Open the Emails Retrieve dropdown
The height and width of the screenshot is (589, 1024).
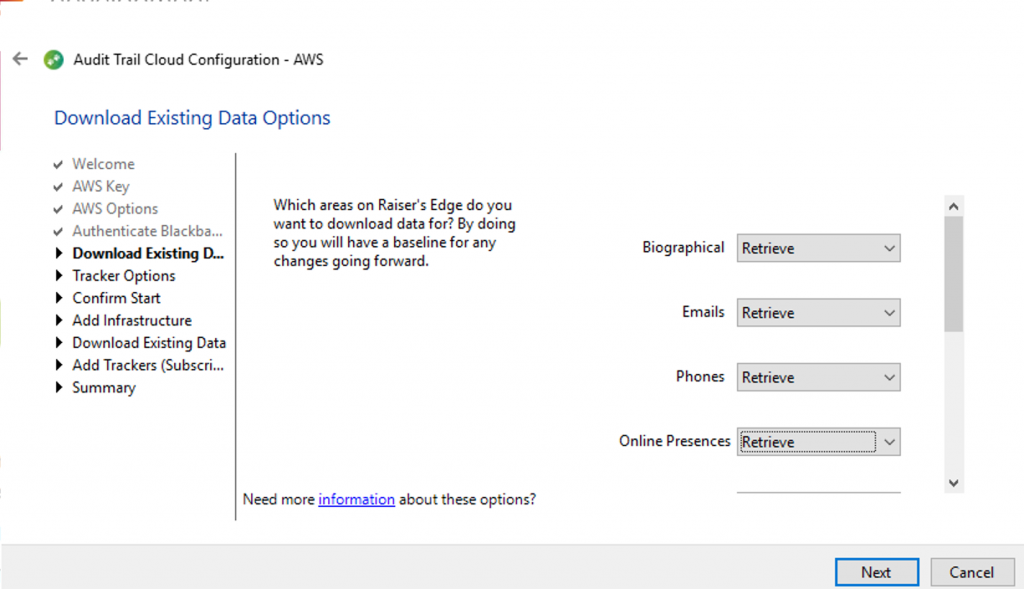pyautogui.click(x=818, y=313)
